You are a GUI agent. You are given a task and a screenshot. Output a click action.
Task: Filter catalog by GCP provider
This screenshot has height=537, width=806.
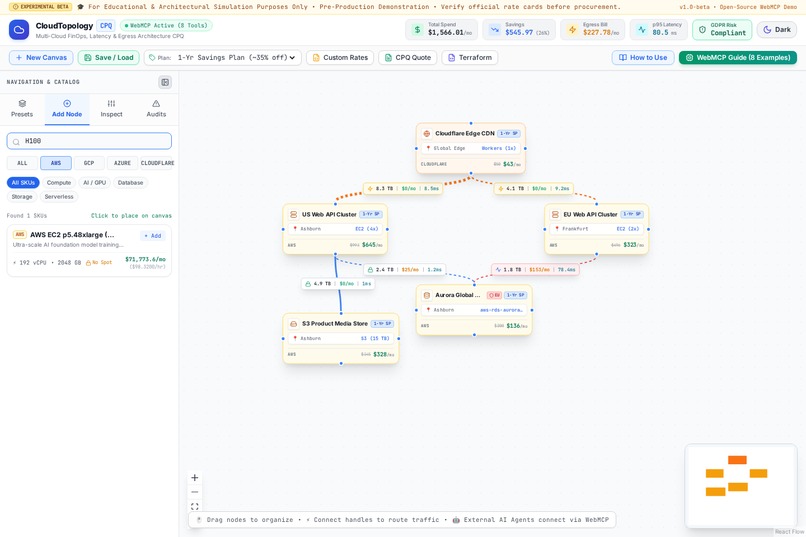(89, 163)
